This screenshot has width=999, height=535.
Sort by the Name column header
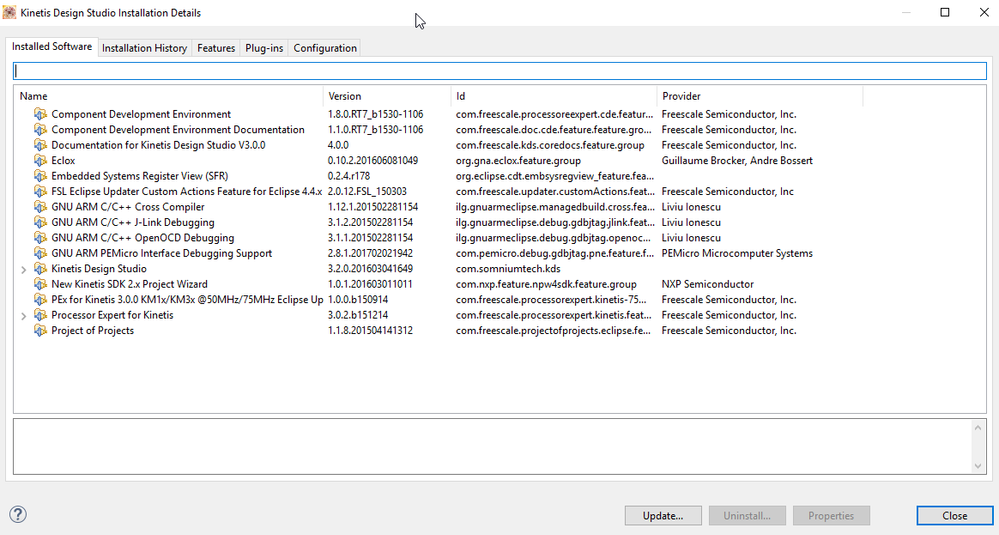(169, 96)
